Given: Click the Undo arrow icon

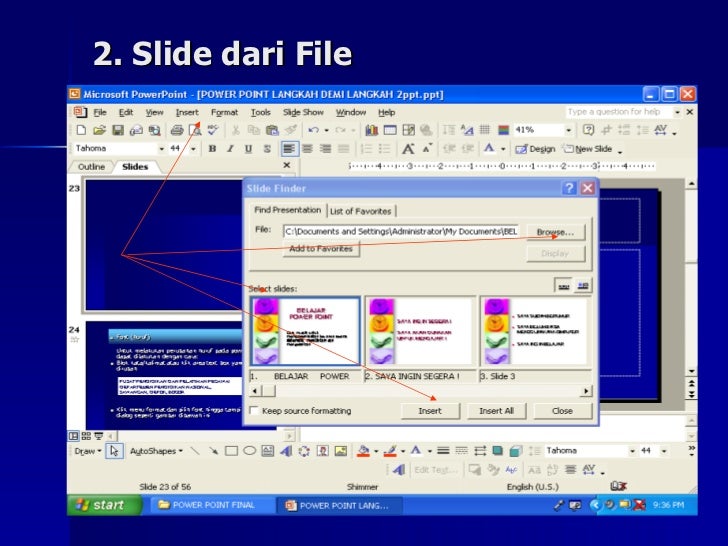Looking at the screenshot, I should (x=314, y=130).
